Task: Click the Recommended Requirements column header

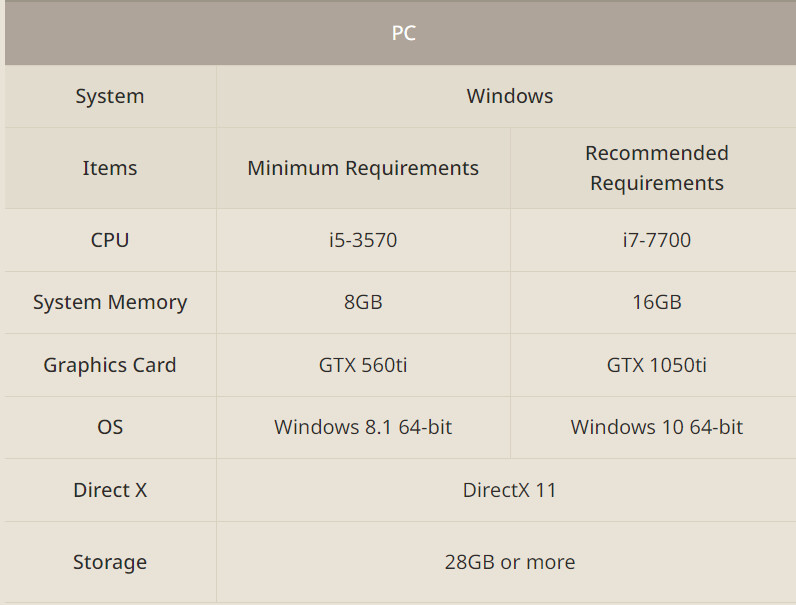Action: point(656,168)
